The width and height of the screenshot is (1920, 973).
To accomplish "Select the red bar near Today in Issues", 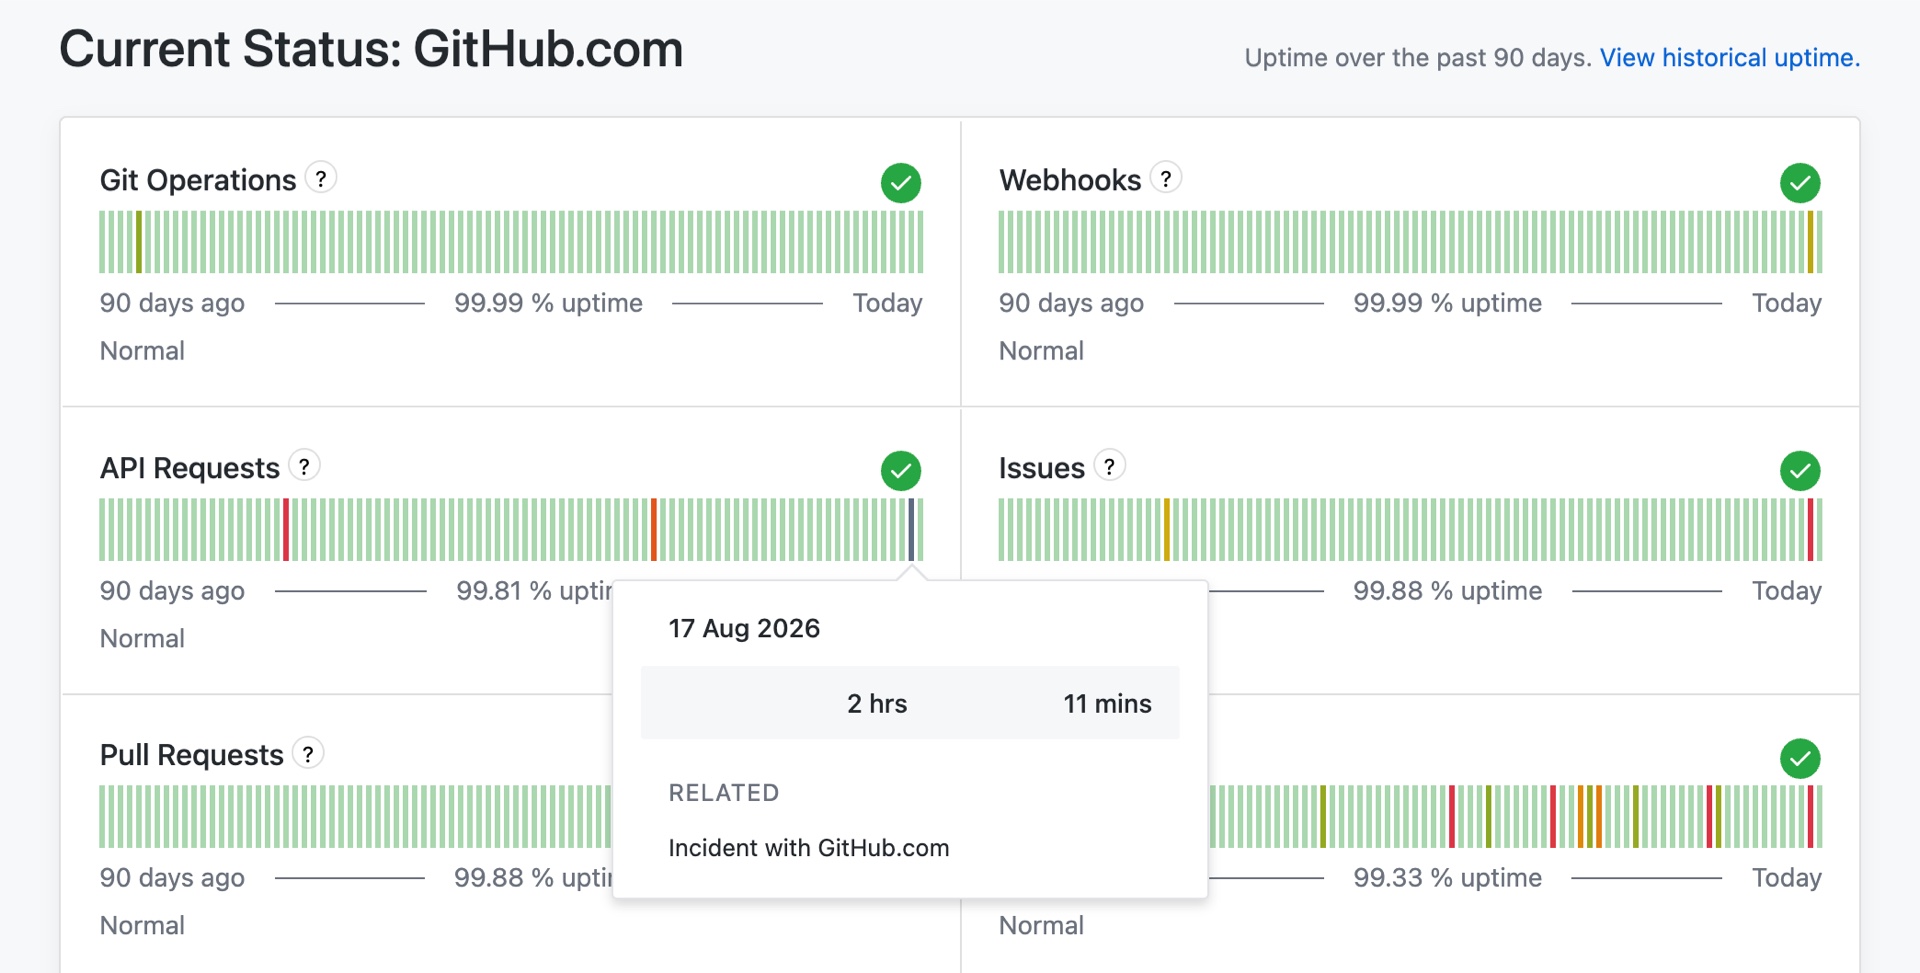I will pyautogui.click(x=1810, y=530).
